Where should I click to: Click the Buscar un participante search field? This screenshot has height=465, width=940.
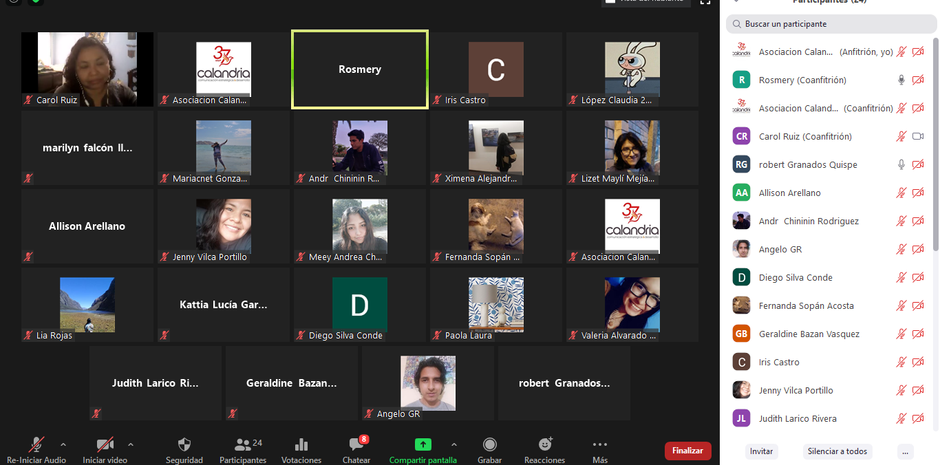(x=831, y=24)
